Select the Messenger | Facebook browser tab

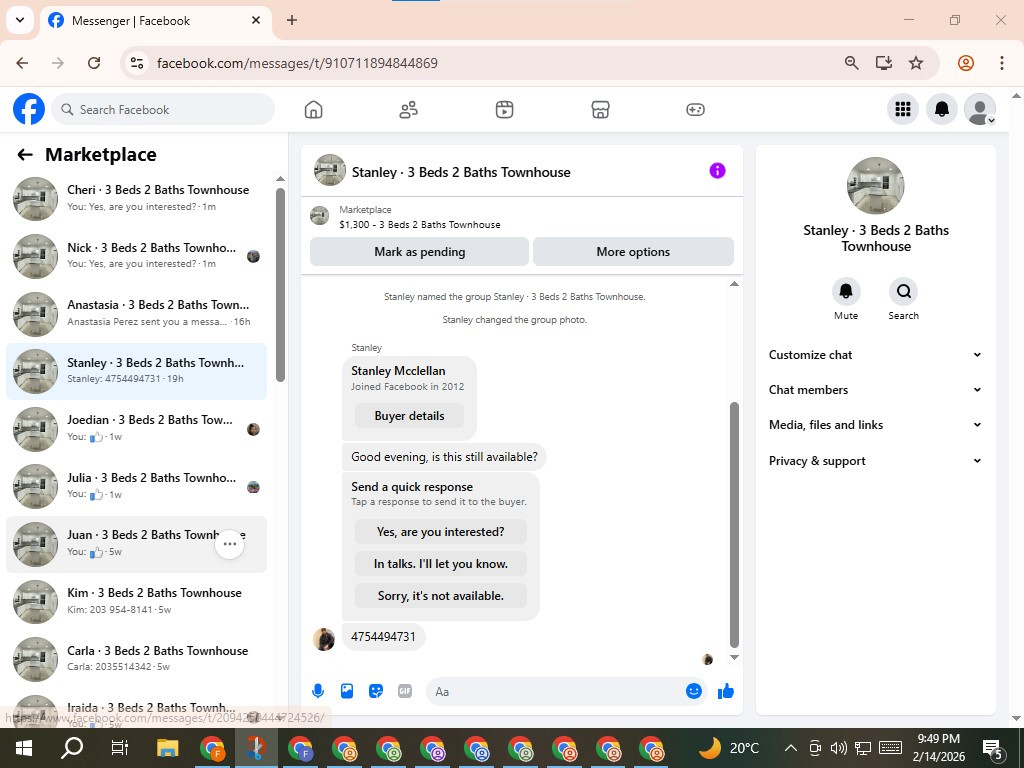[155, 20]
